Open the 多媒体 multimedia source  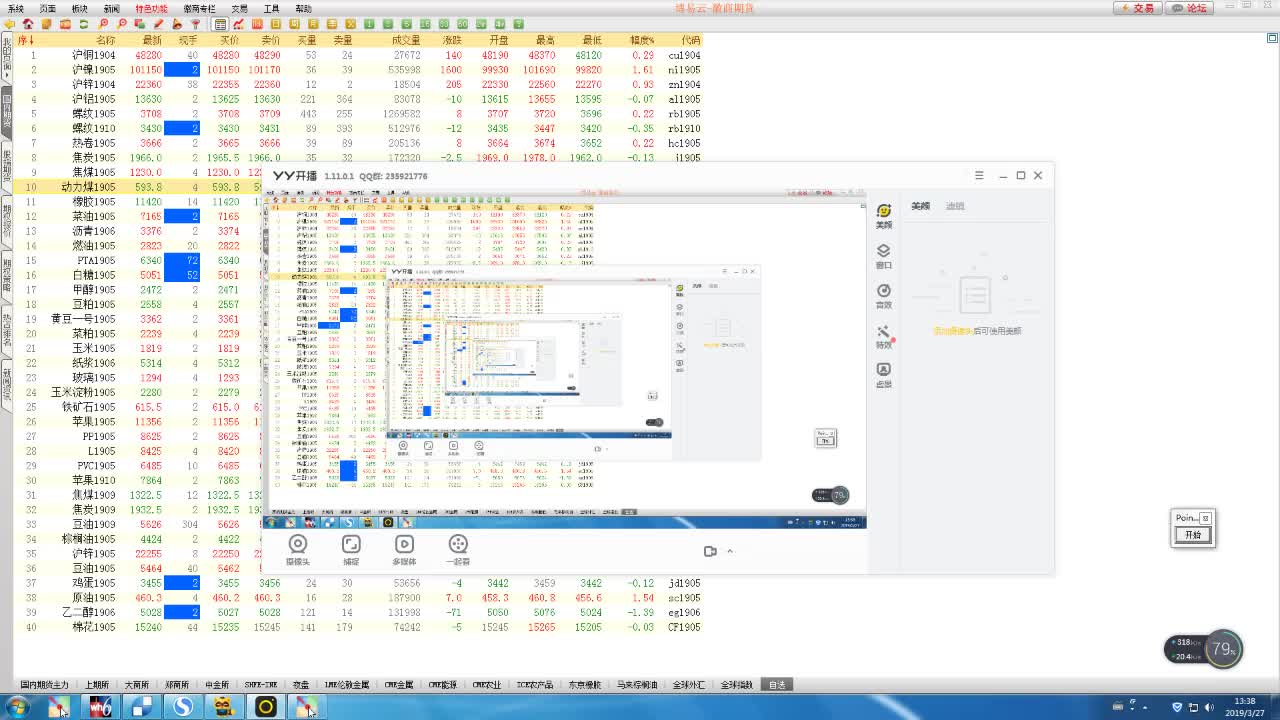tap(404, 550)
